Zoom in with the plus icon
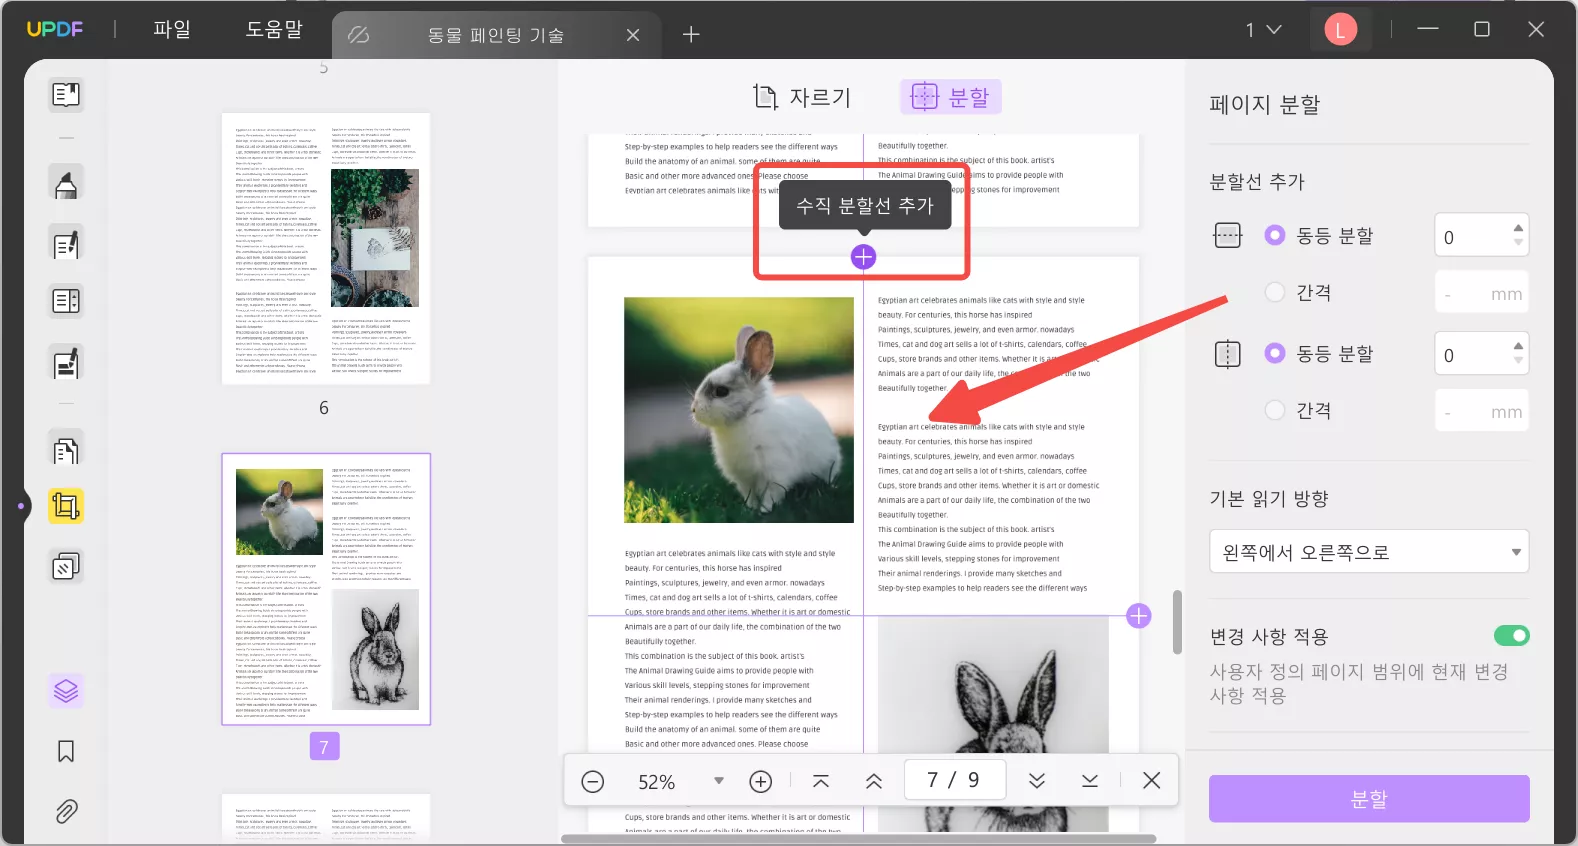 pos(761,781)
